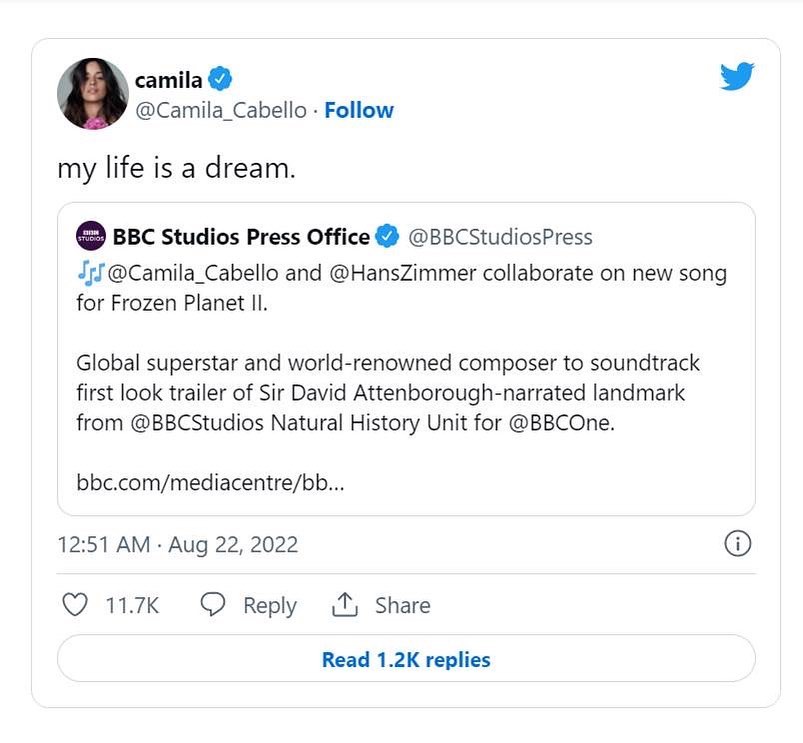The image size is (803, 743).
Task: Open the bbc.com/mediacentre link
Action: click(x=210, y=482)
